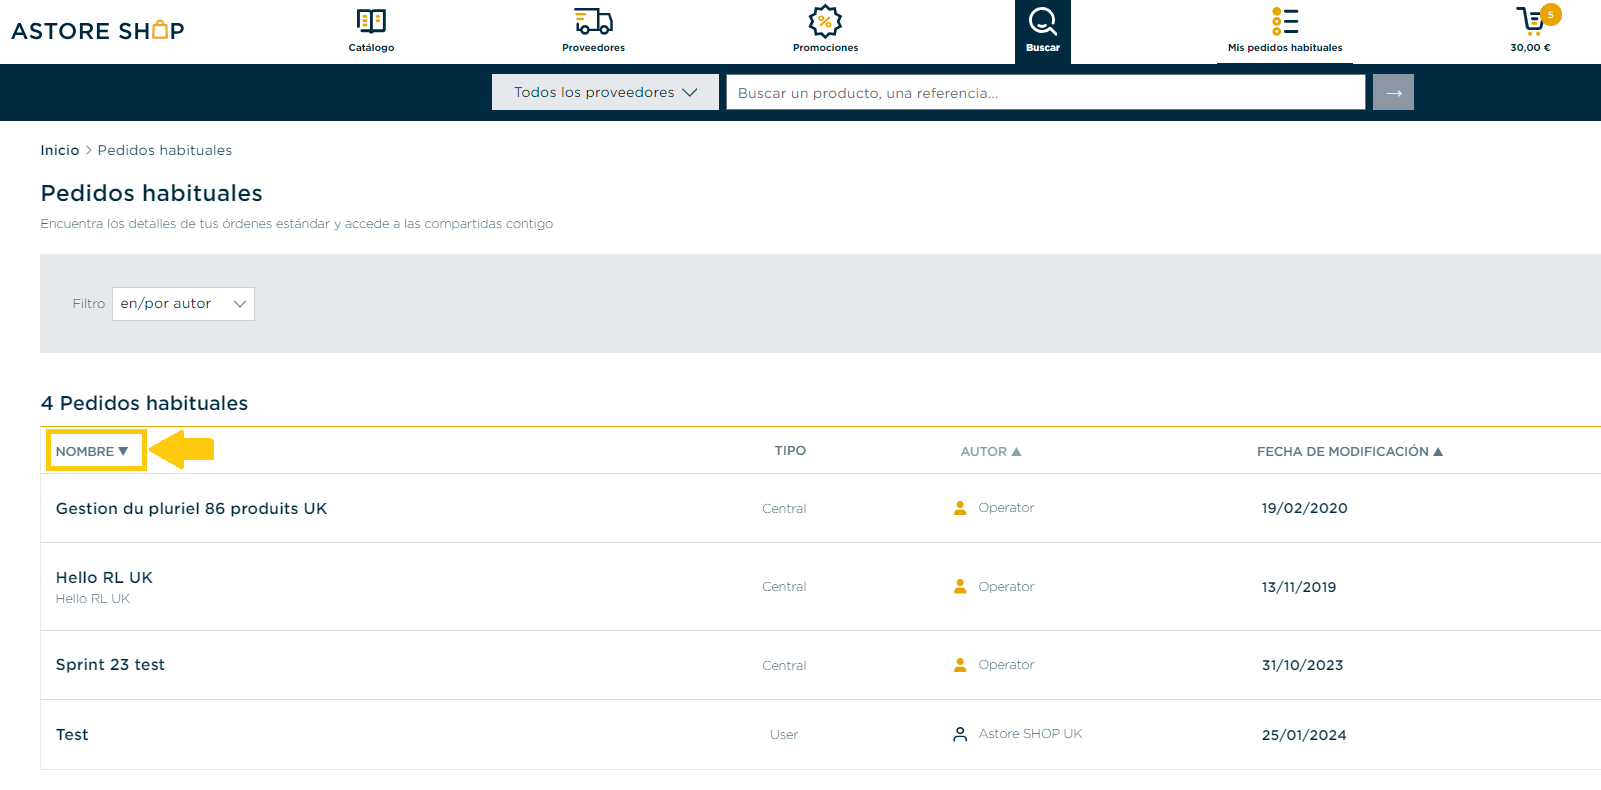Open Gestion du pluriel 86 produits UK
1601x790 pixels.
191,508
